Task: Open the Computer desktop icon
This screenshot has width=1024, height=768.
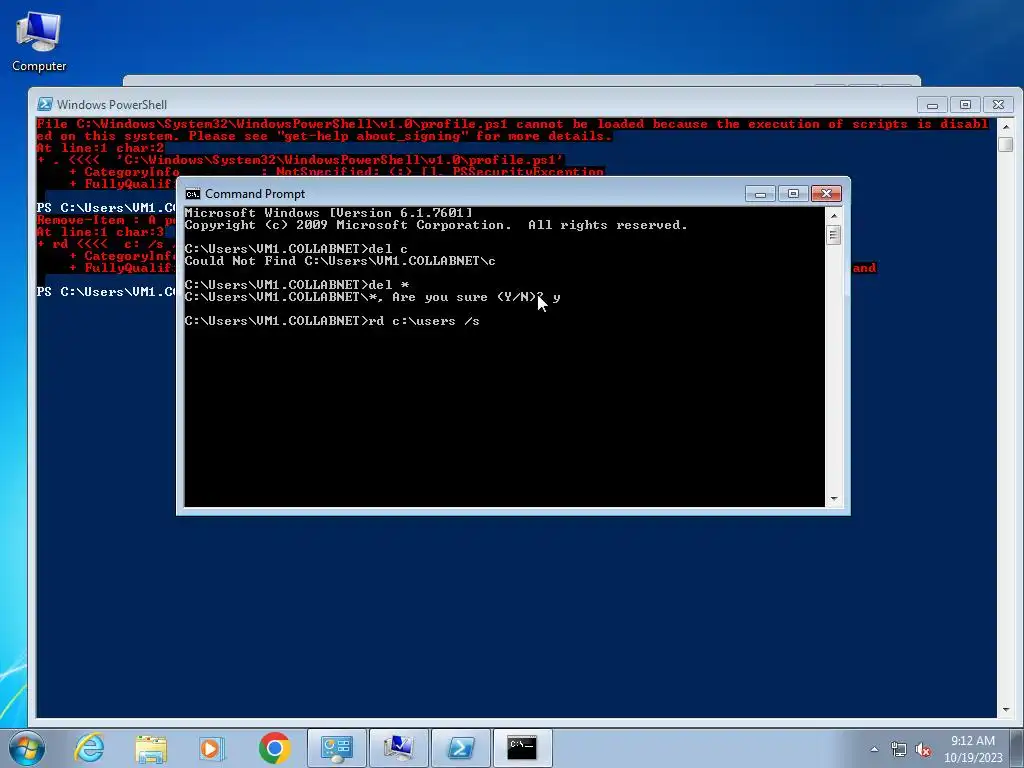Action: (x=39, y=42)
